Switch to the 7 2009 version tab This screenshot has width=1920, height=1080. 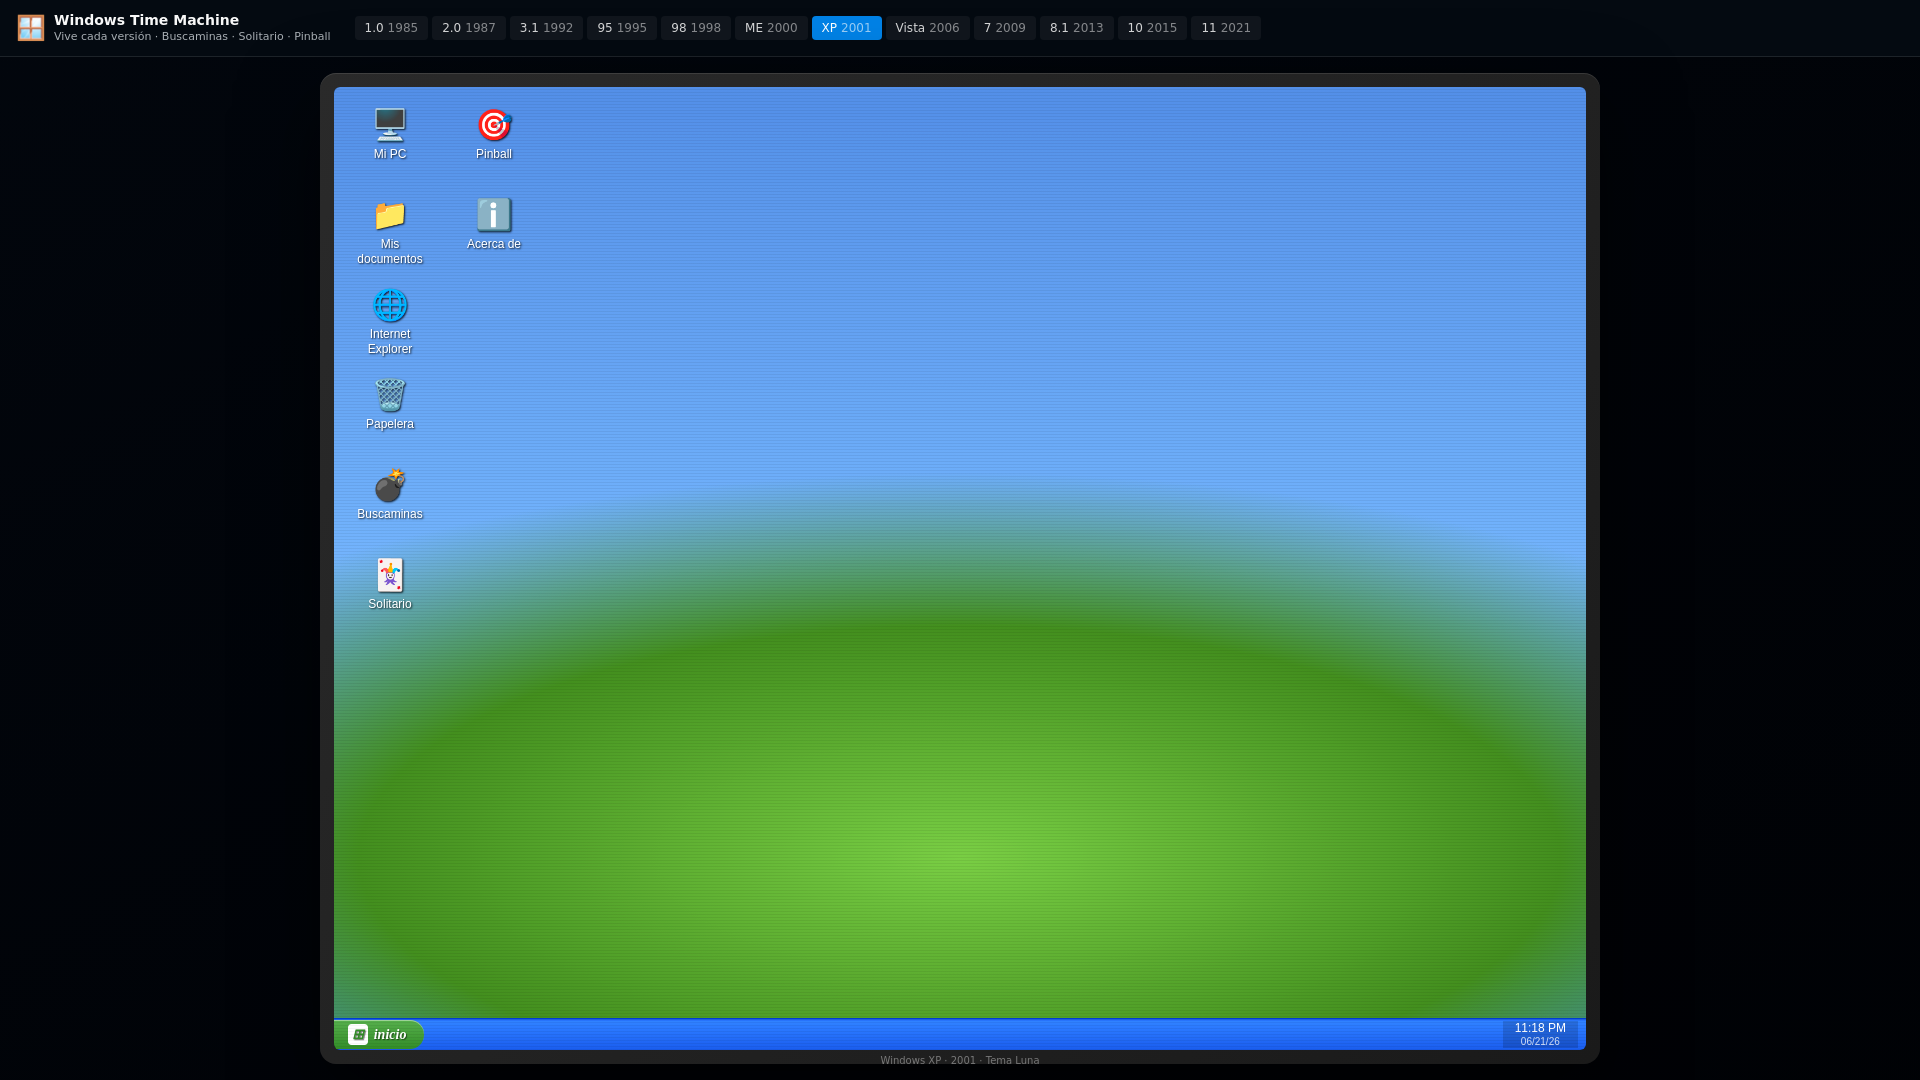click(1005, 28)
